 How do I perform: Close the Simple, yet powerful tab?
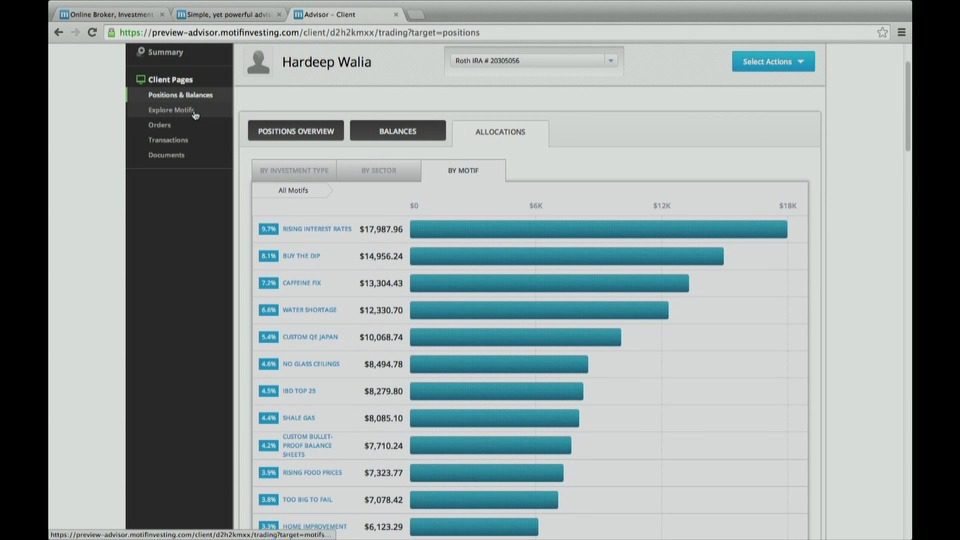coord(279,14)
